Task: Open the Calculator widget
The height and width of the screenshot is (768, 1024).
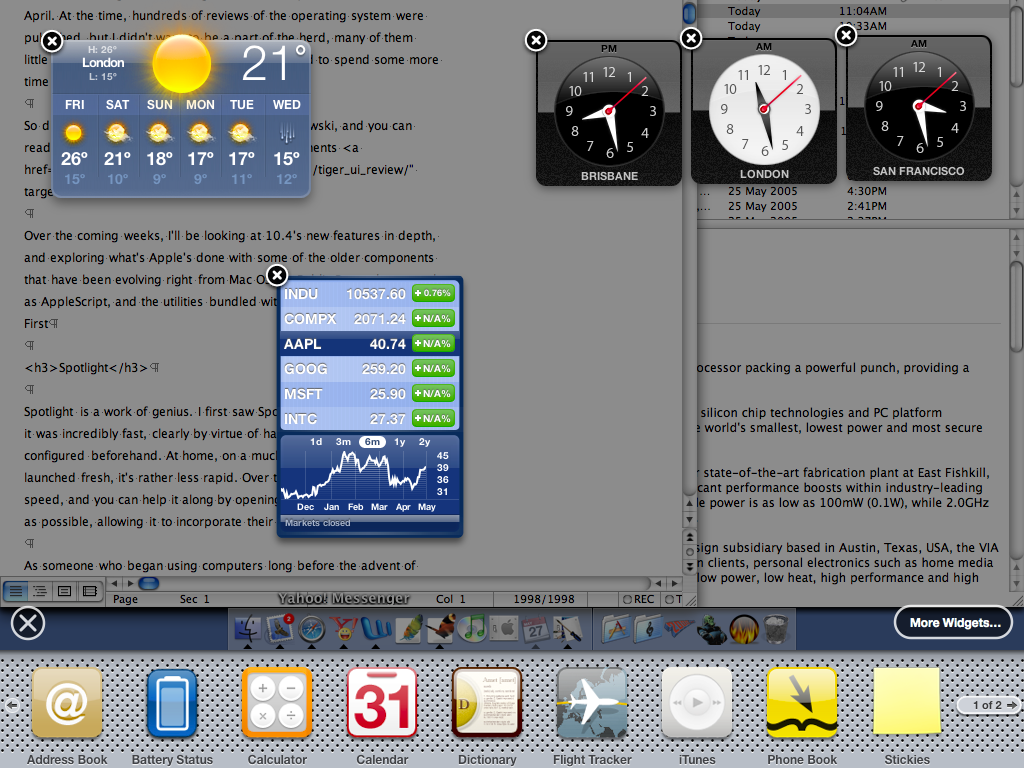Action: point(277,703)
